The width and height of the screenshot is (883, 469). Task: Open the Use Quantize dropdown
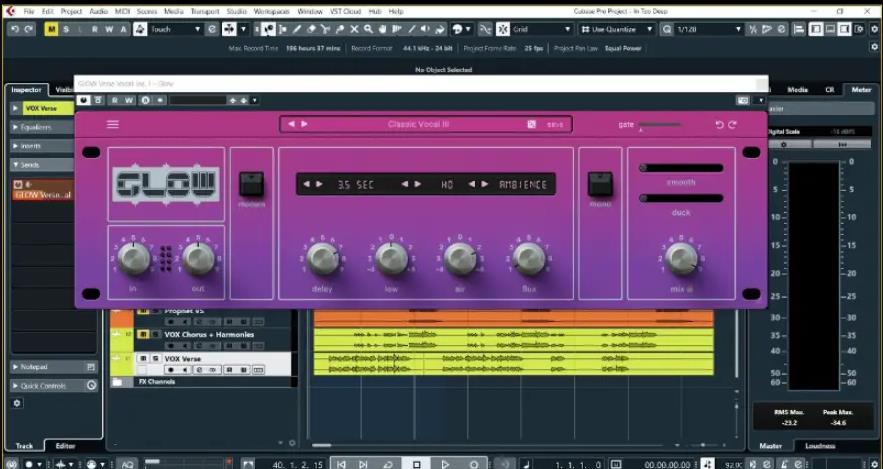pyautogui.click(x=618, y=29)
